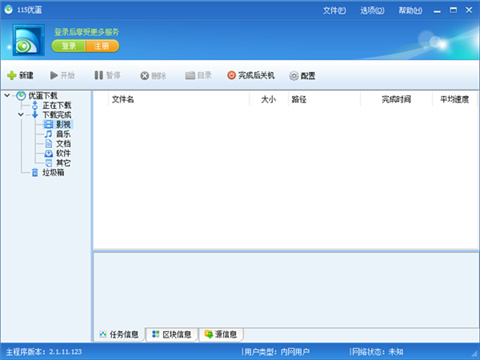Image resolution: width=480 pixels, height=360 pixels.
Task: Toggle 完成后关机 shutdown after completion
Action: point(251,75)
